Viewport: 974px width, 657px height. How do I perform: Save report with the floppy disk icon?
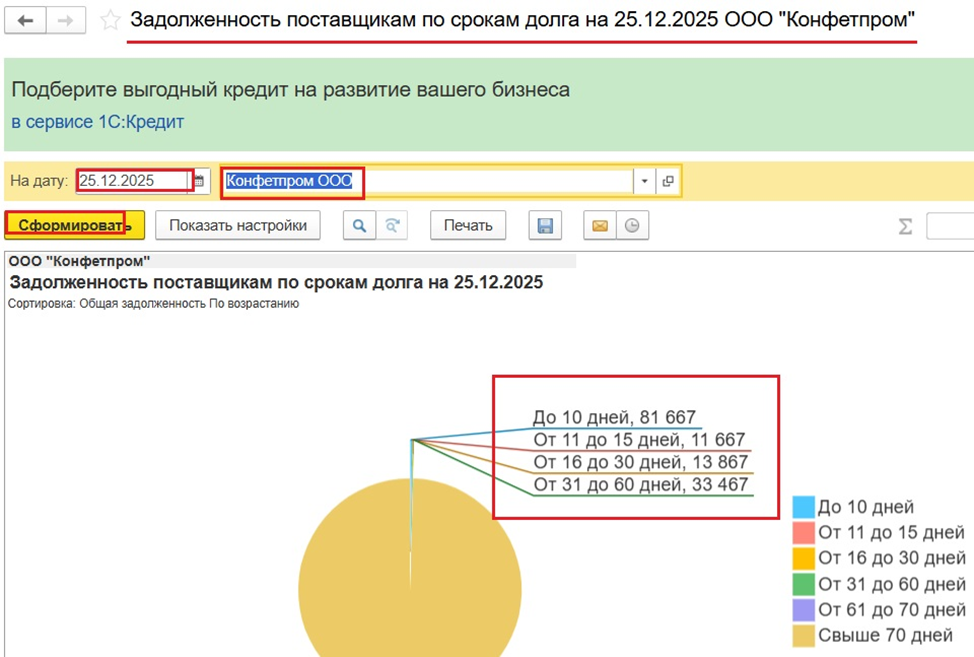click(x=545, y=225)
